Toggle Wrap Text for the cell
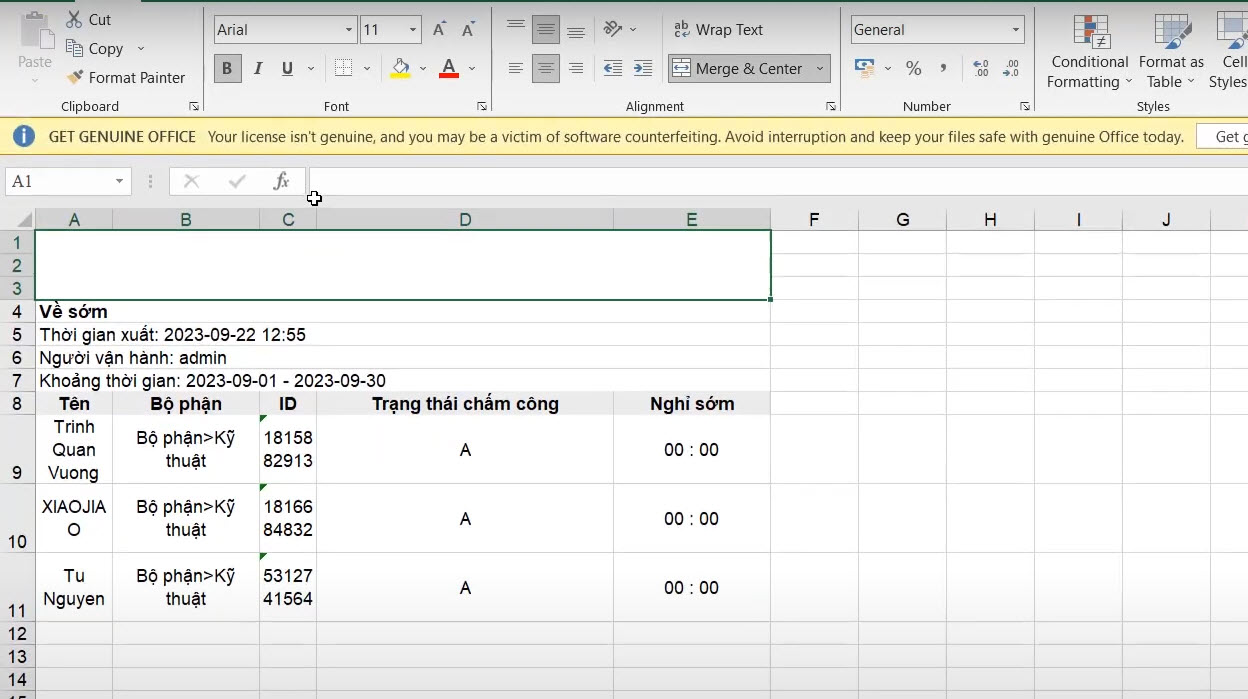 718,30
